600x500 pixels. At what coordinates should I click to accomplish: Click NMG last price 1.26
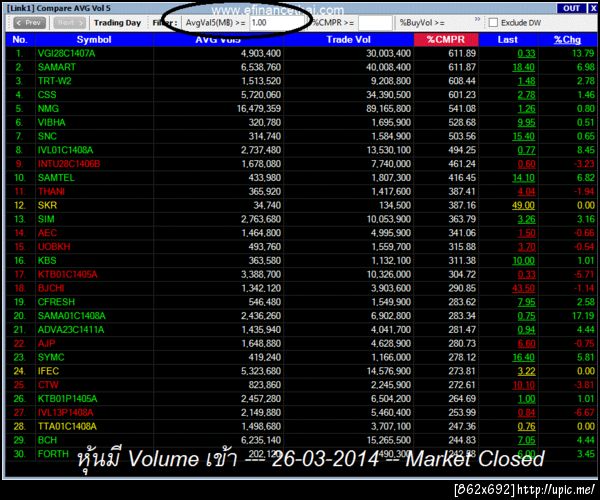[x=526, y=109]
